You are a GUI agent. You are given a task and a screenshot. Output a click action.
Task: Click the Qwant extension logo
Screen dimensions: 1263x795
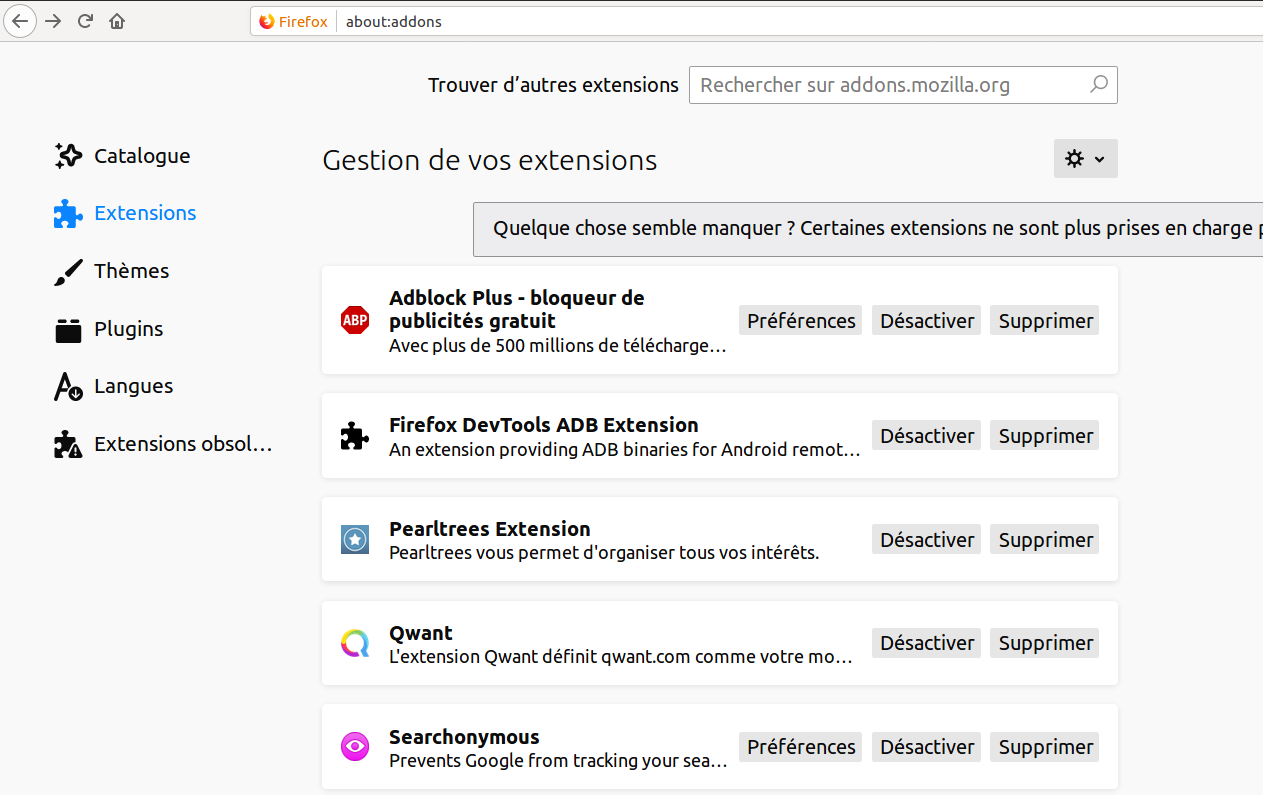click(x=355, y=643)
